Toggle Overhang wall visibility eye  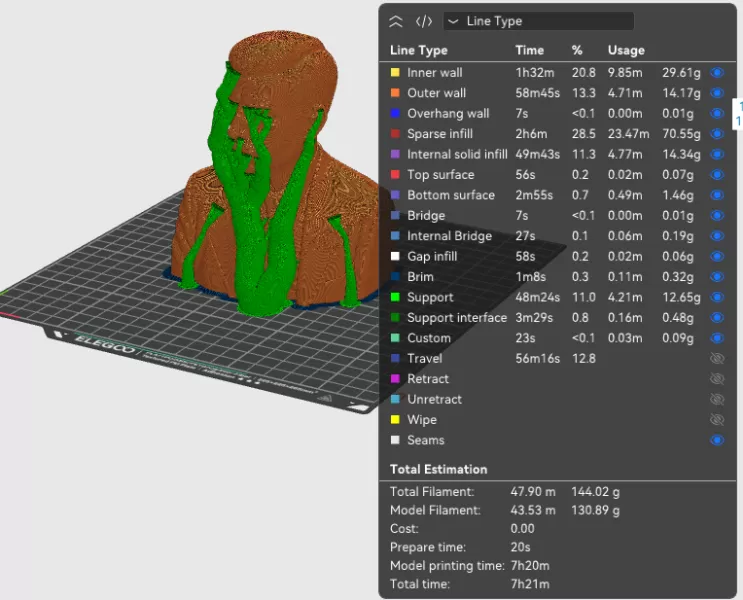(717, 113)
